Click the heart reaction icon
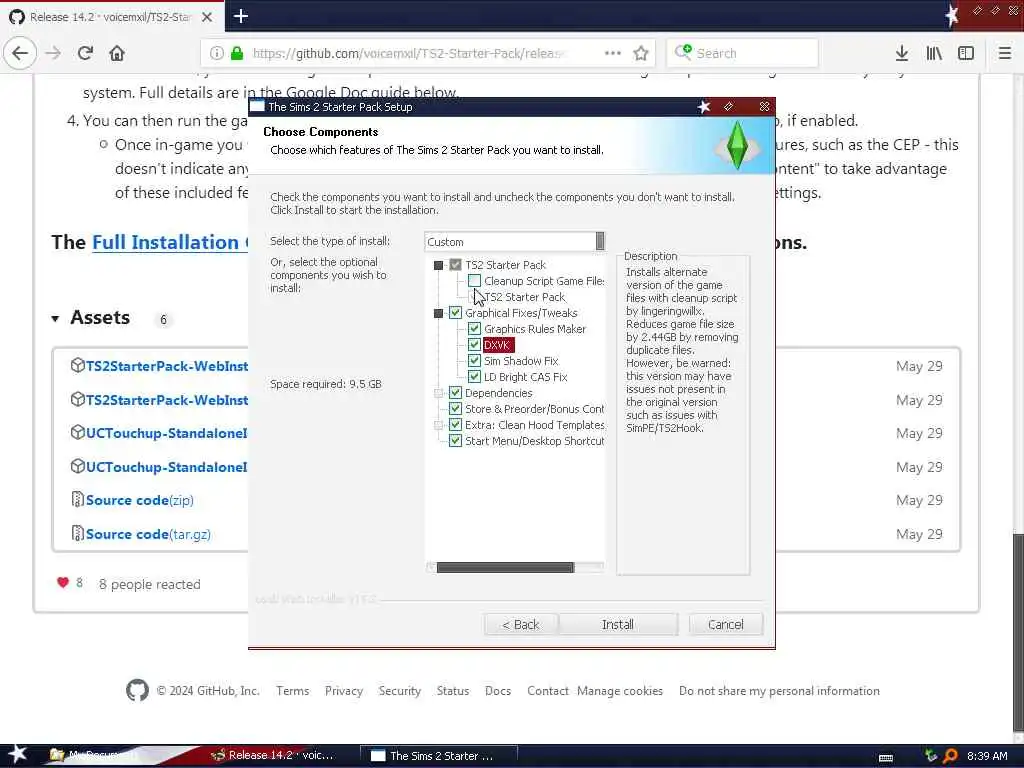 [63, 583]
